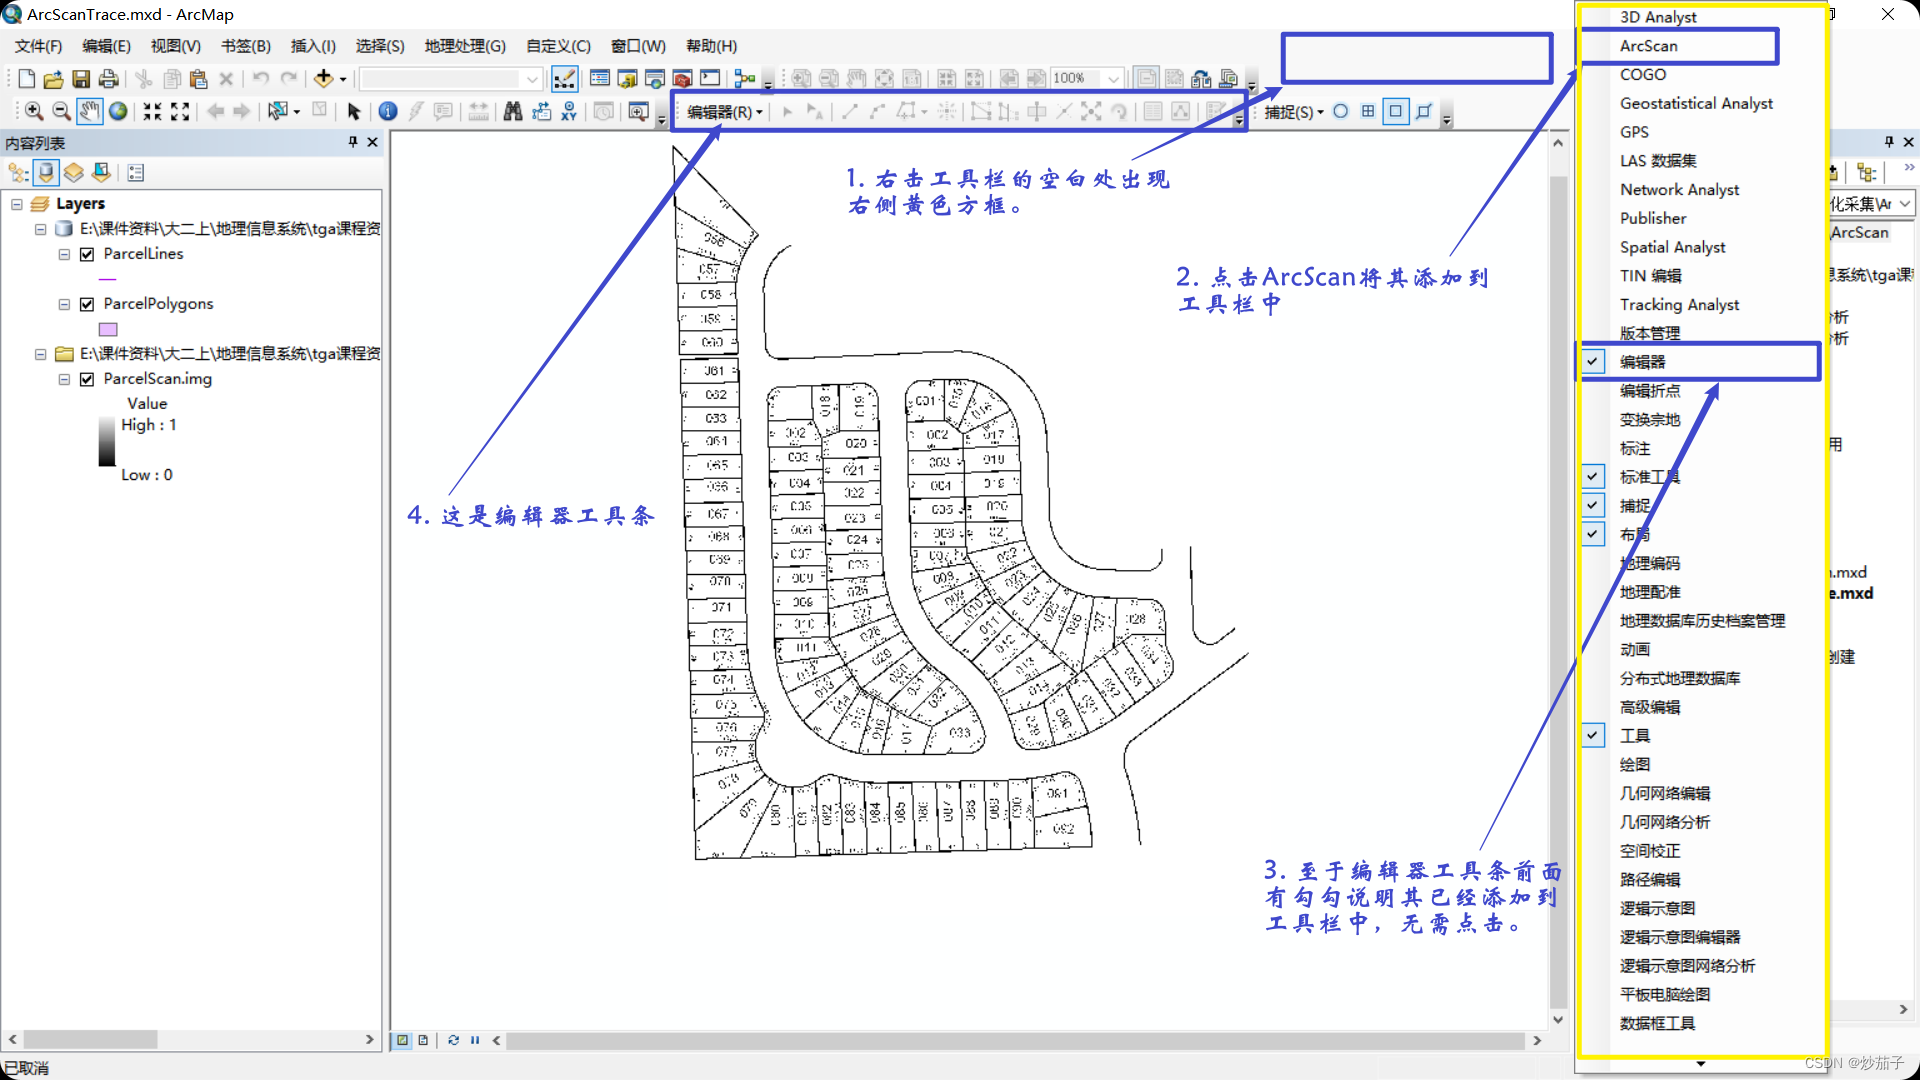Open the Python window icon
This screenshot has height=1080, width=1920.
click(710, 79)
